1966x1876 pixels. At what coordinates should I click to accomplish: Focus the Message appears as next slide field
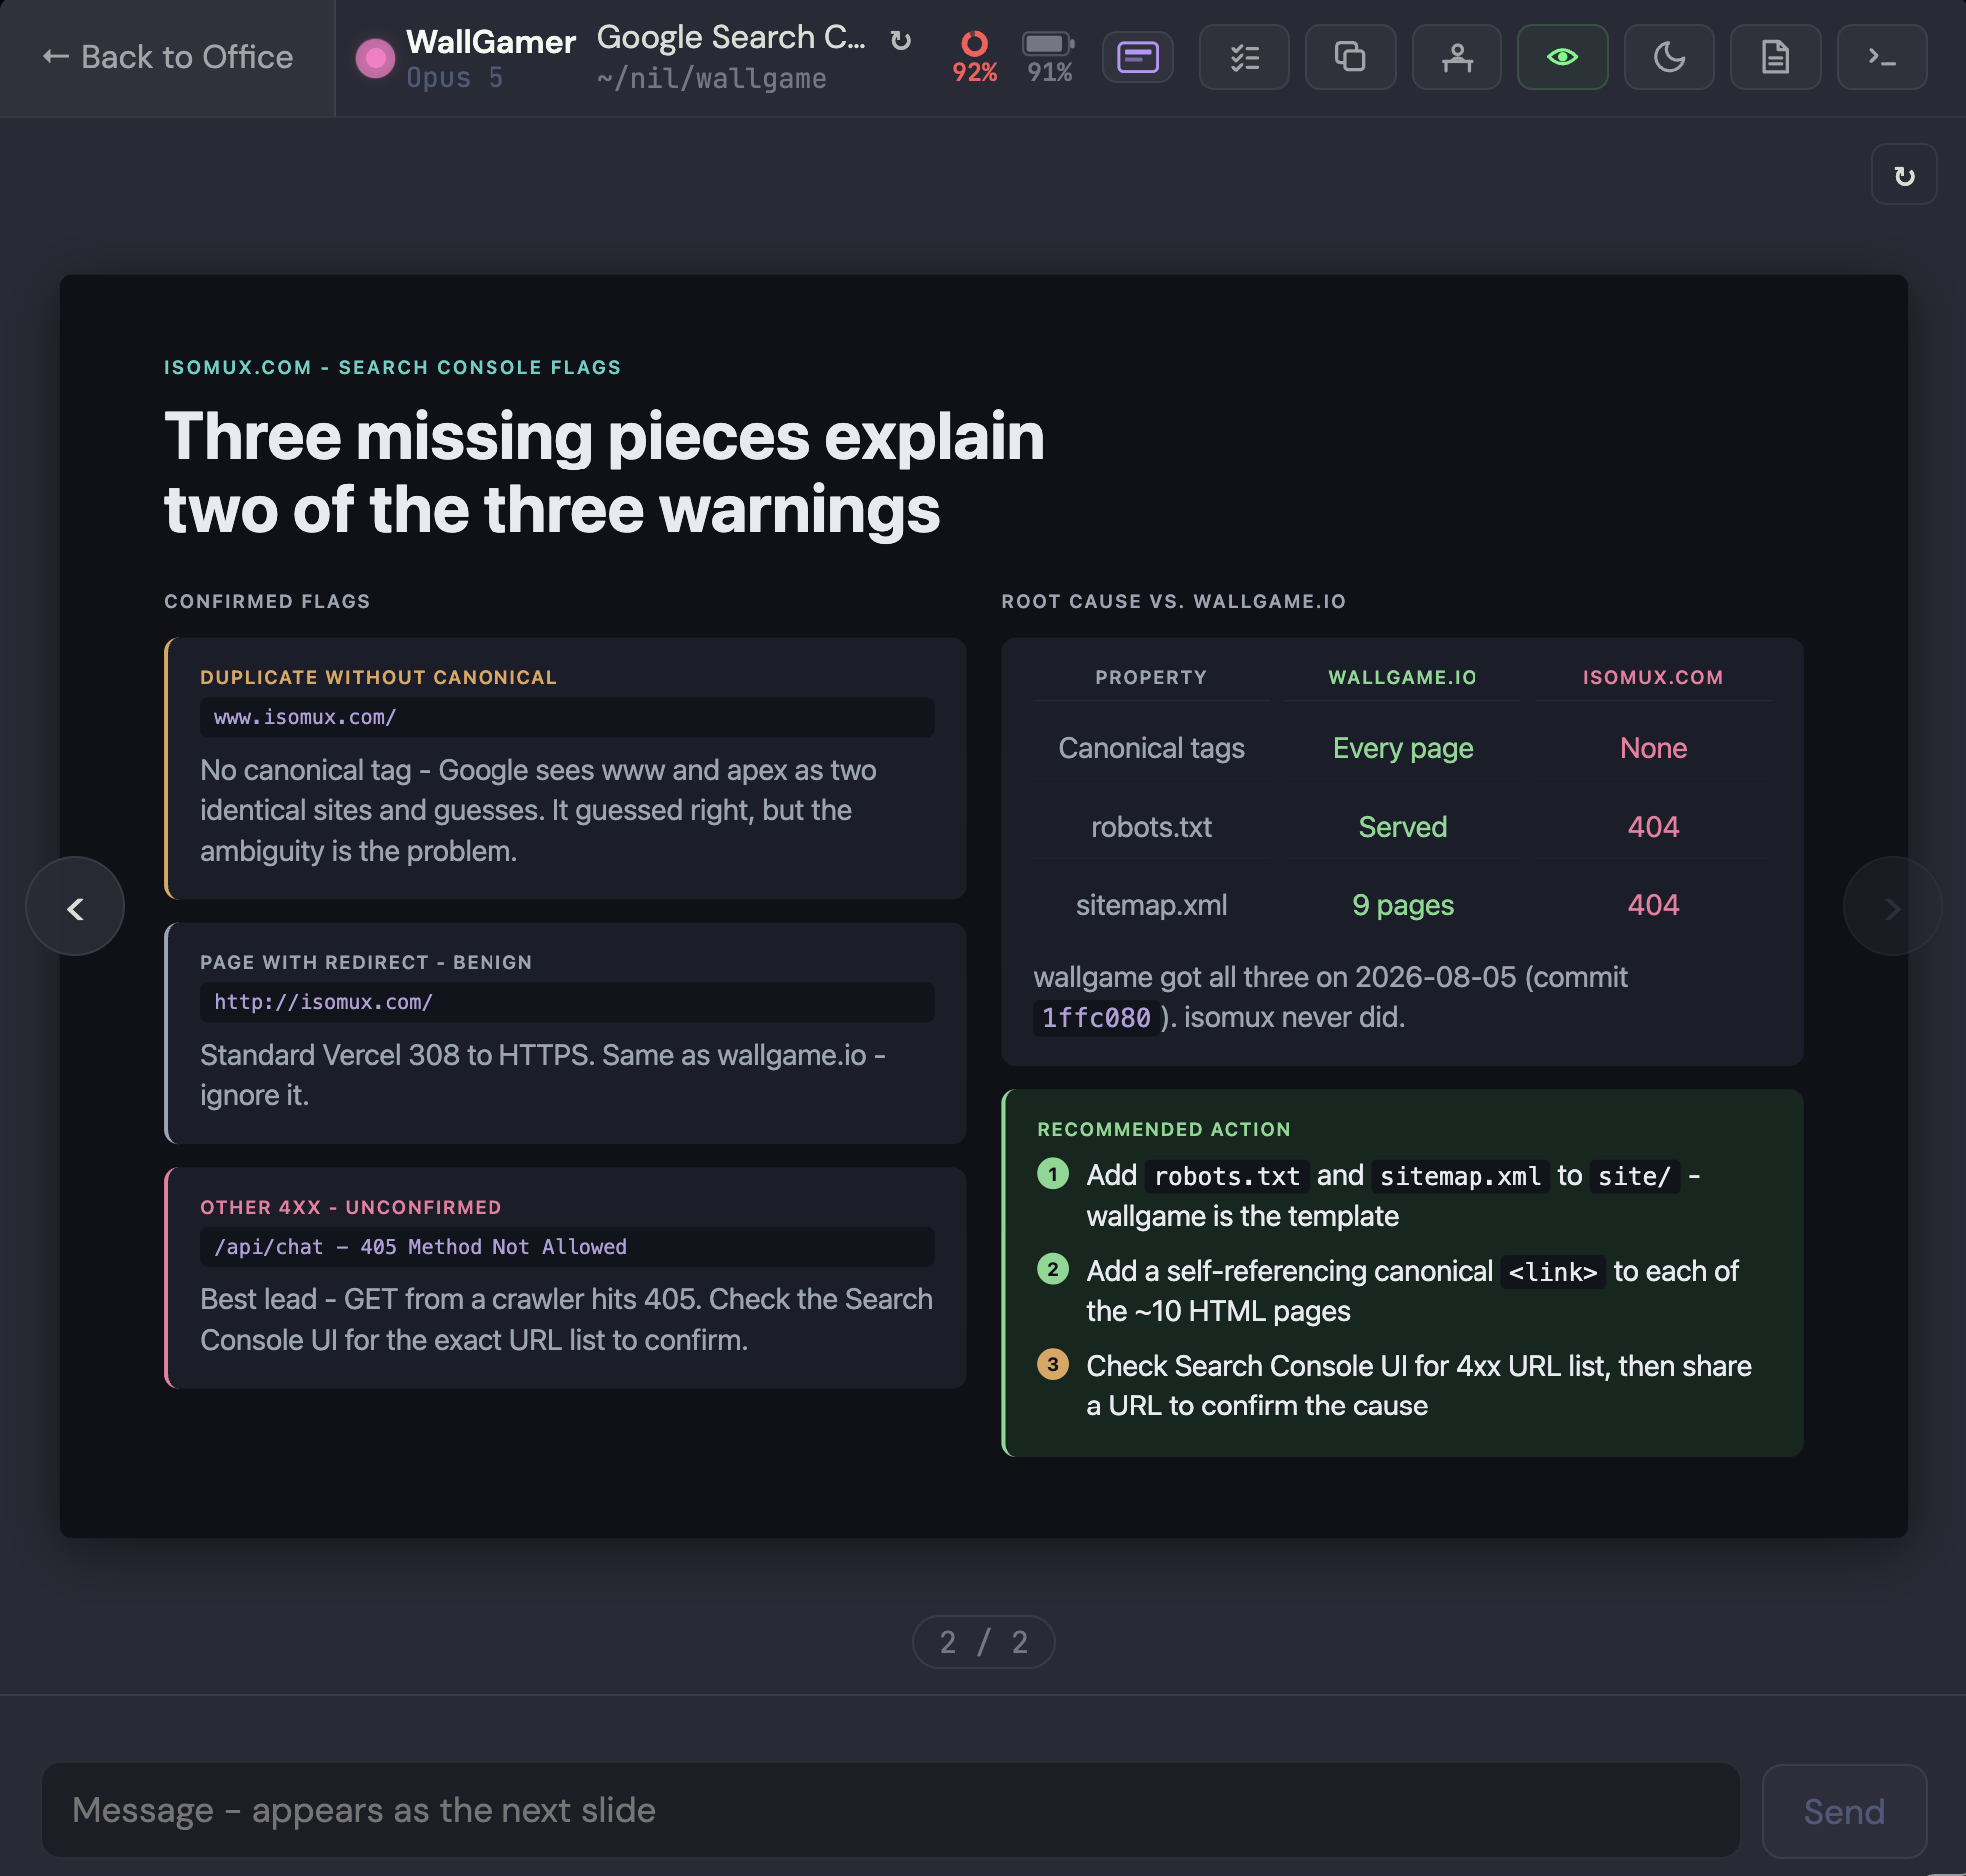click(x=890, y=1810)
